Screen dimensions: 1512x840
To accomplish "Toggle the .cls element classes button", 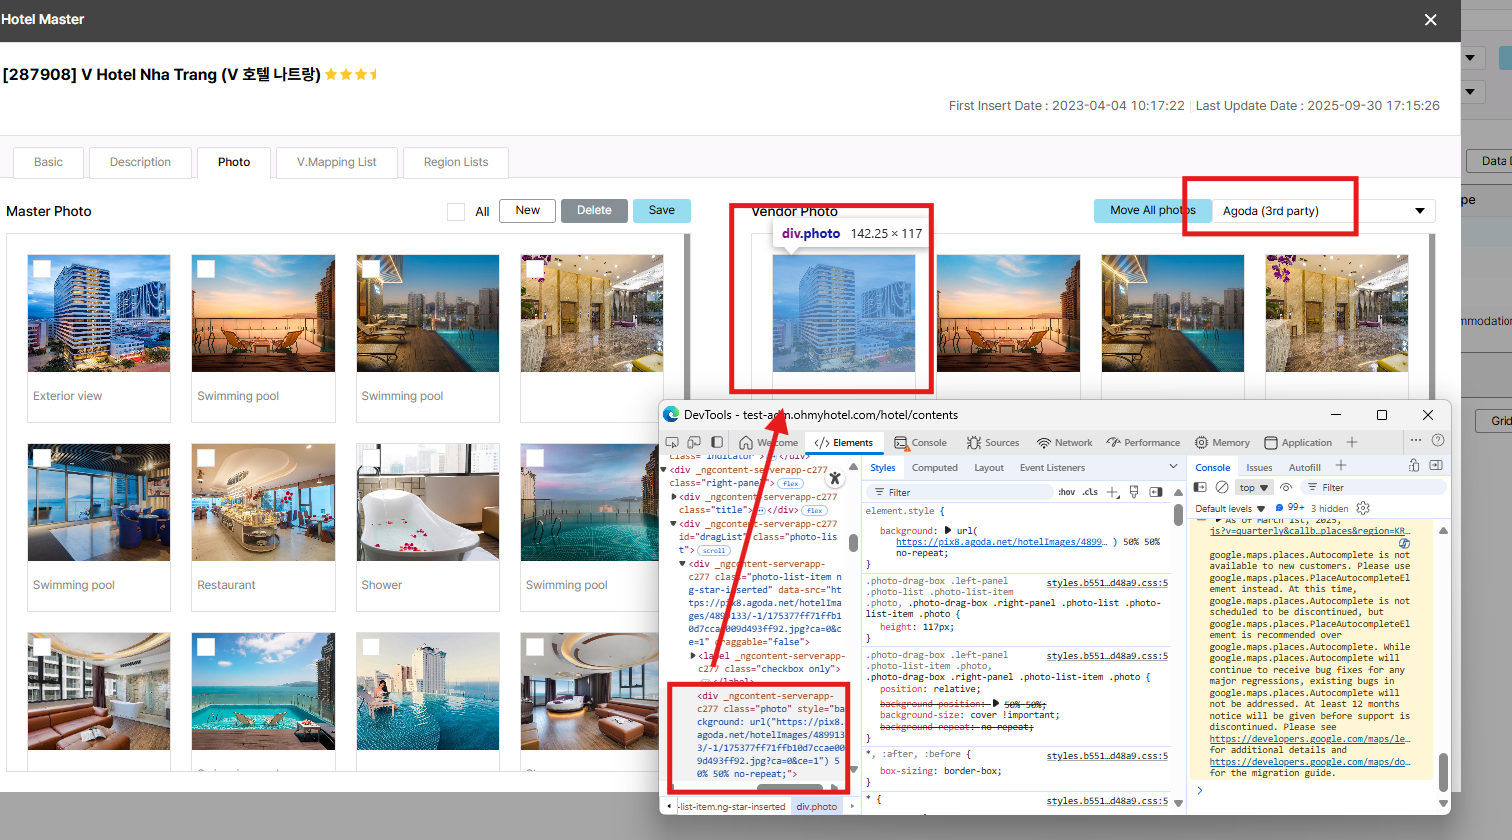I will (x=1090, y=492).
